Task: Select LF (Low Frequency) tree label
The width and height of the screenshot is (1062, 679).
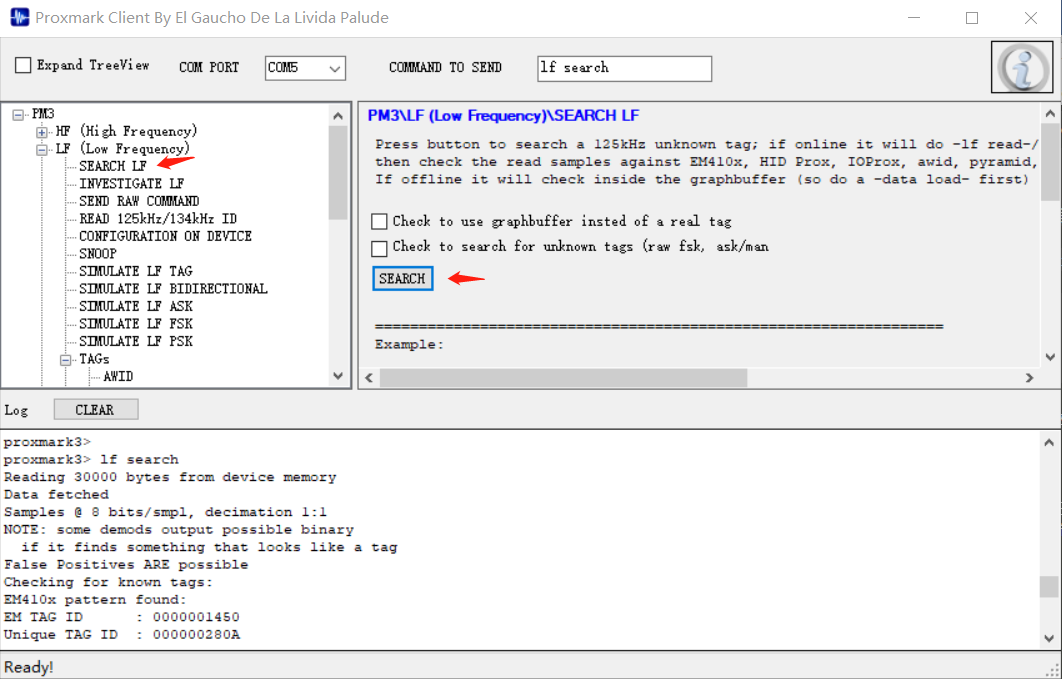Action: [123, 149]
